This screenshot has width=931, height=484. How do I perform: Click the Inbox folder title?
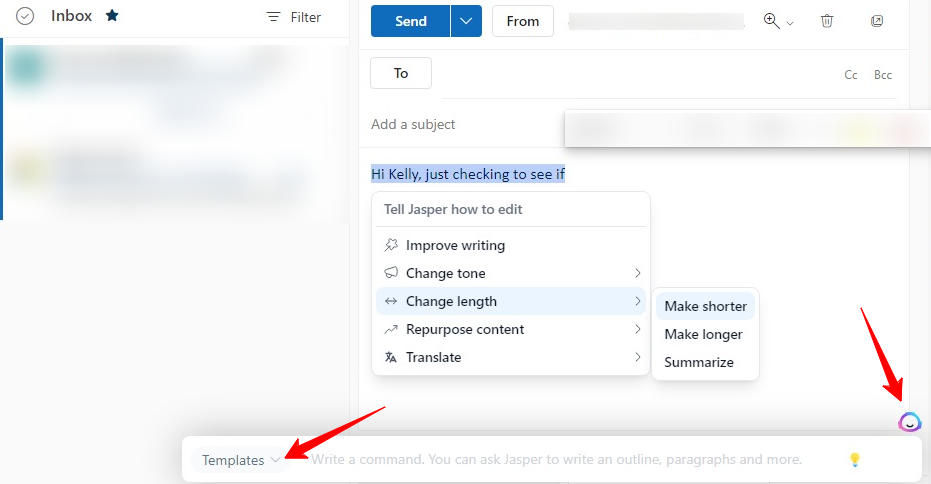[71, 16]
